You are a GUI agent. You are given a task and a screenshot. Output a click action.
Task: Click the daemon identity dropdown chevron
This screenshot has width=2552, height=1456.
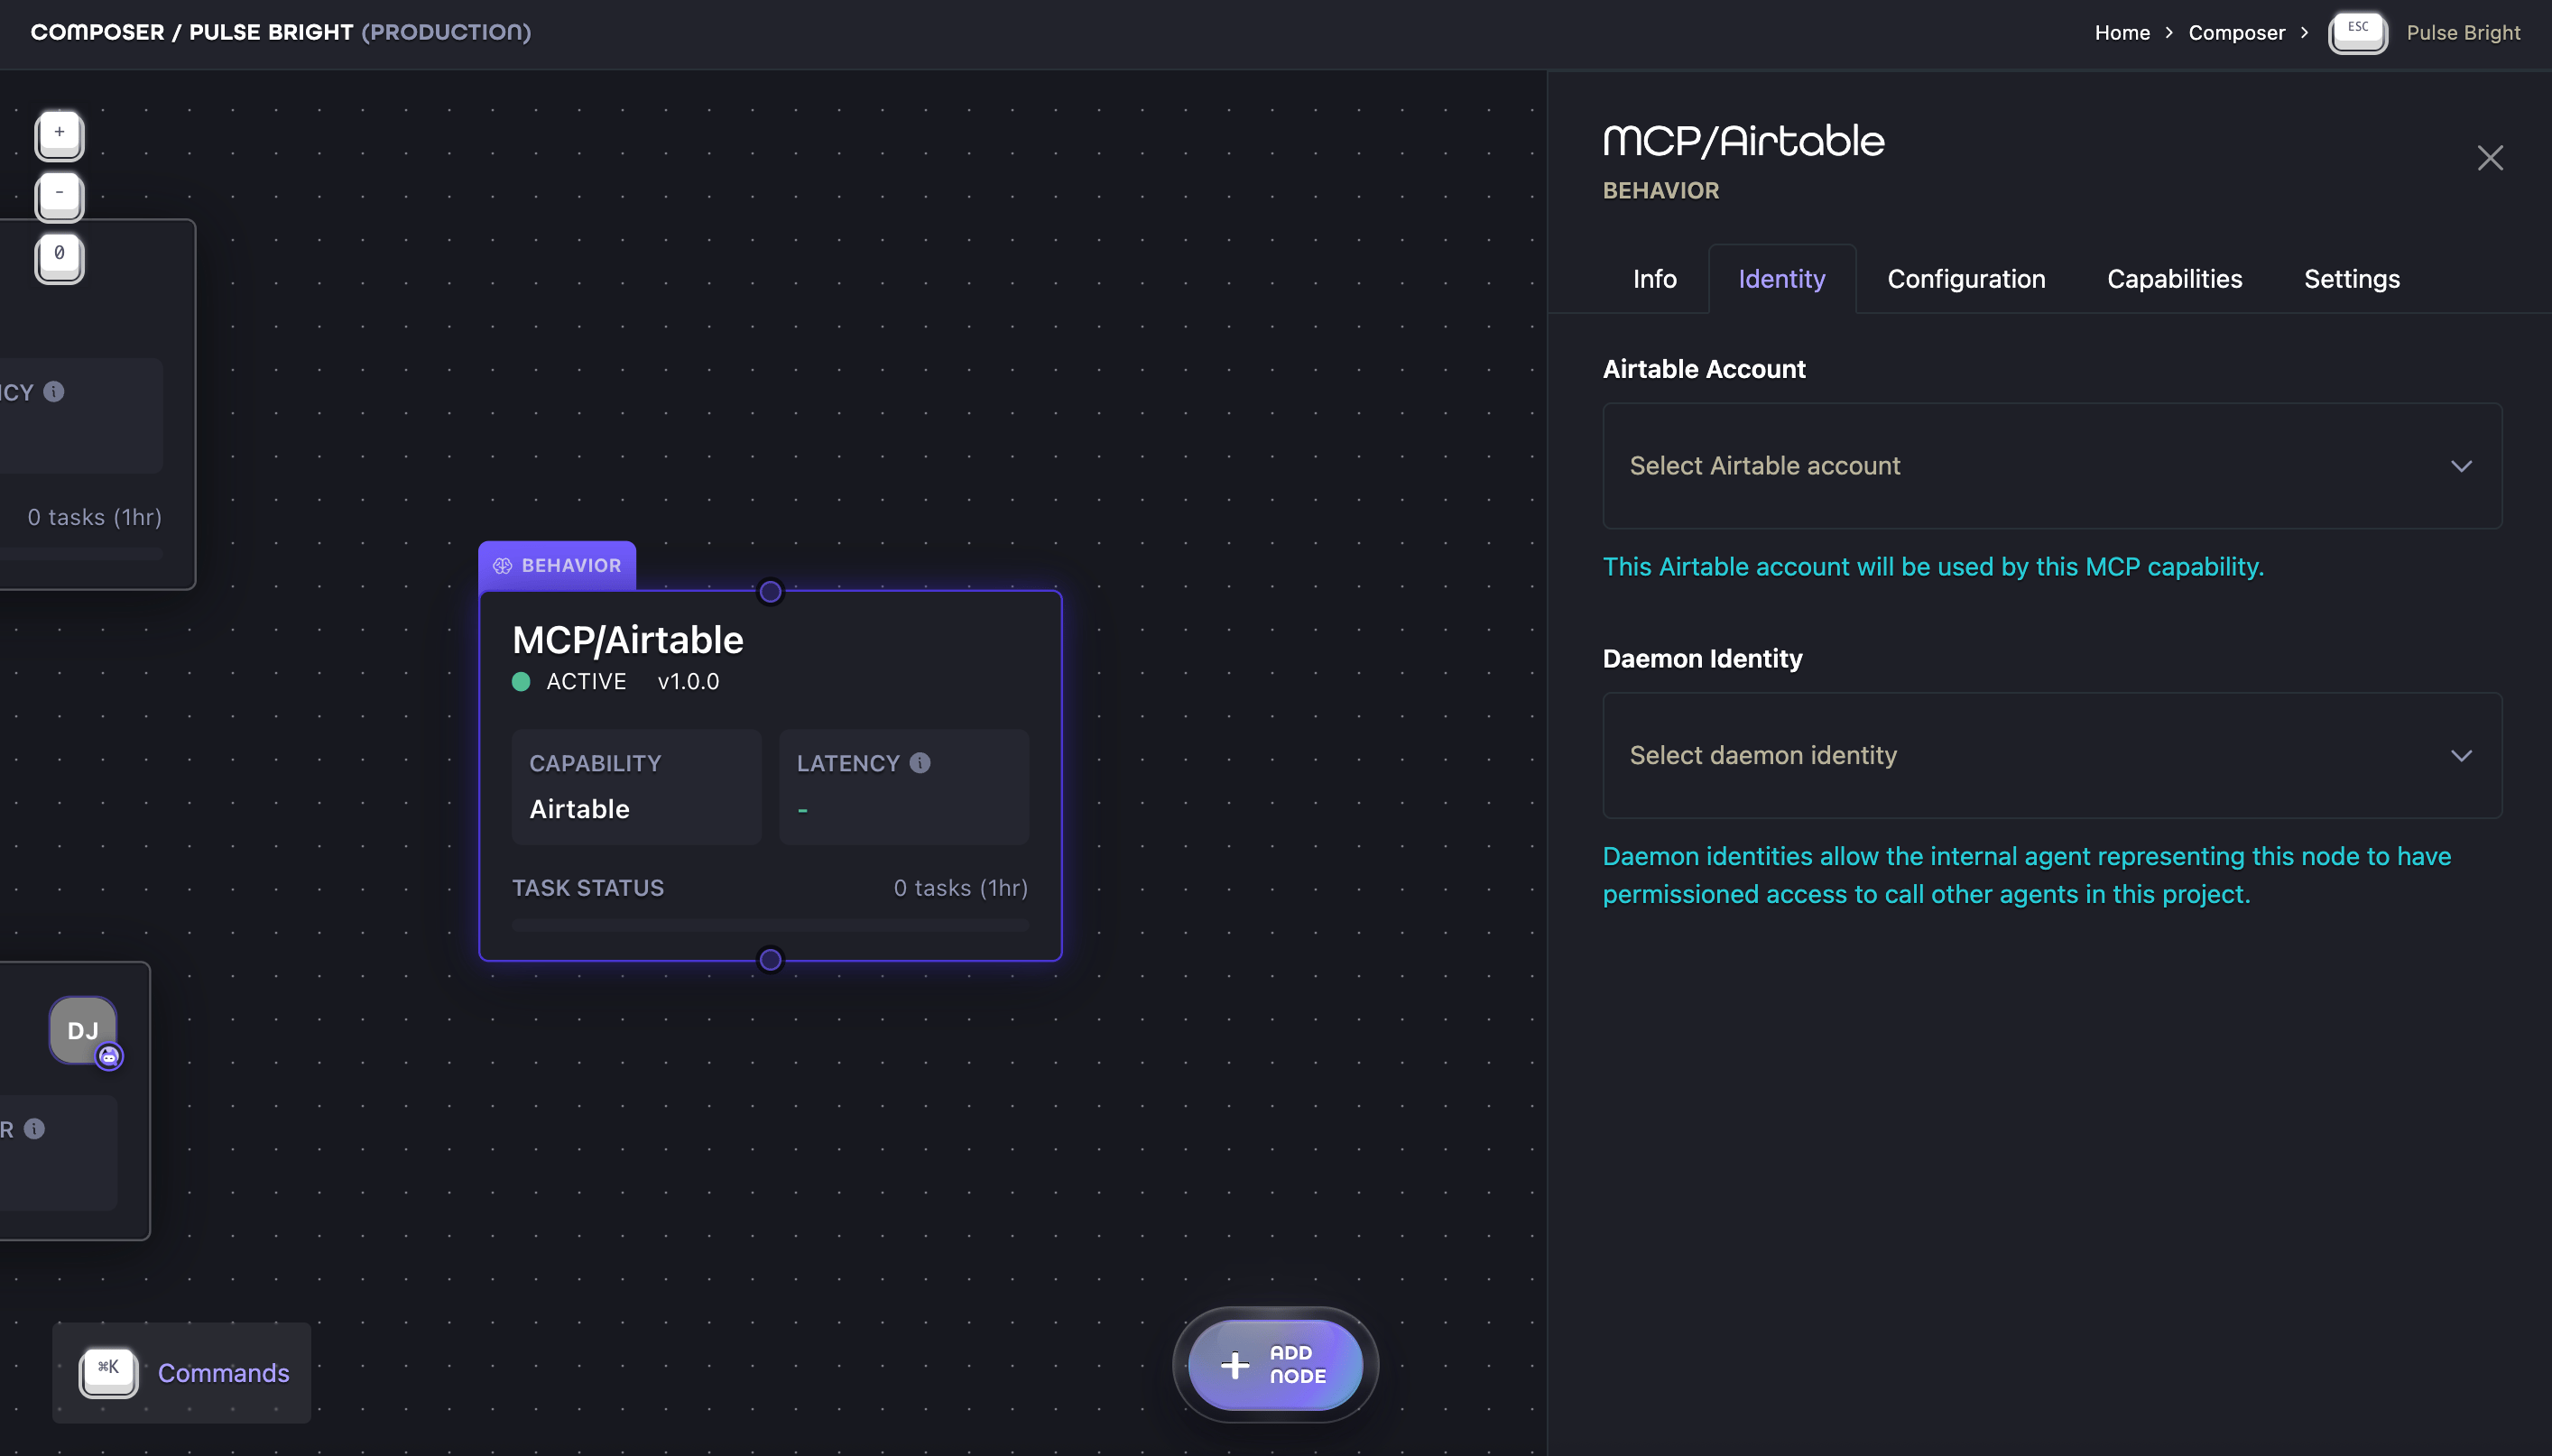(2461, 755)
